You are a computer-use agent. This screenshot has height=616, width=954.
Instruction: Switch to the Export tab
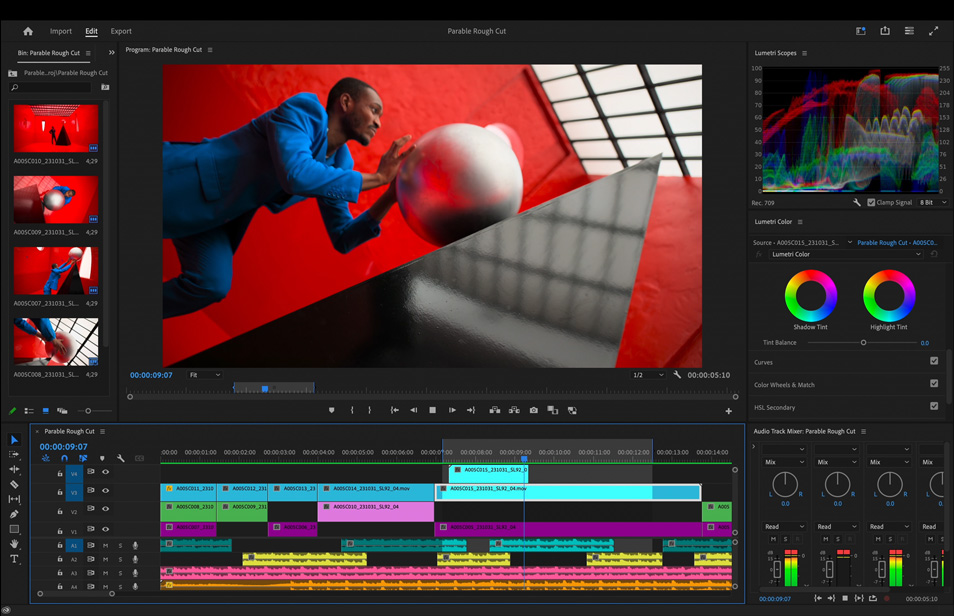click(x=121, y=31)
